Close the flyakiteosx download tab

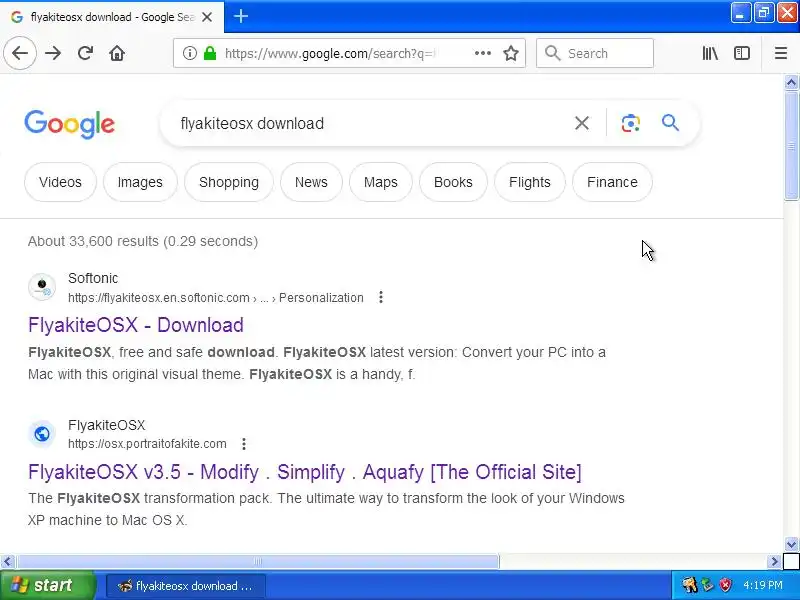pyautogui.click(x=207, y=17)
